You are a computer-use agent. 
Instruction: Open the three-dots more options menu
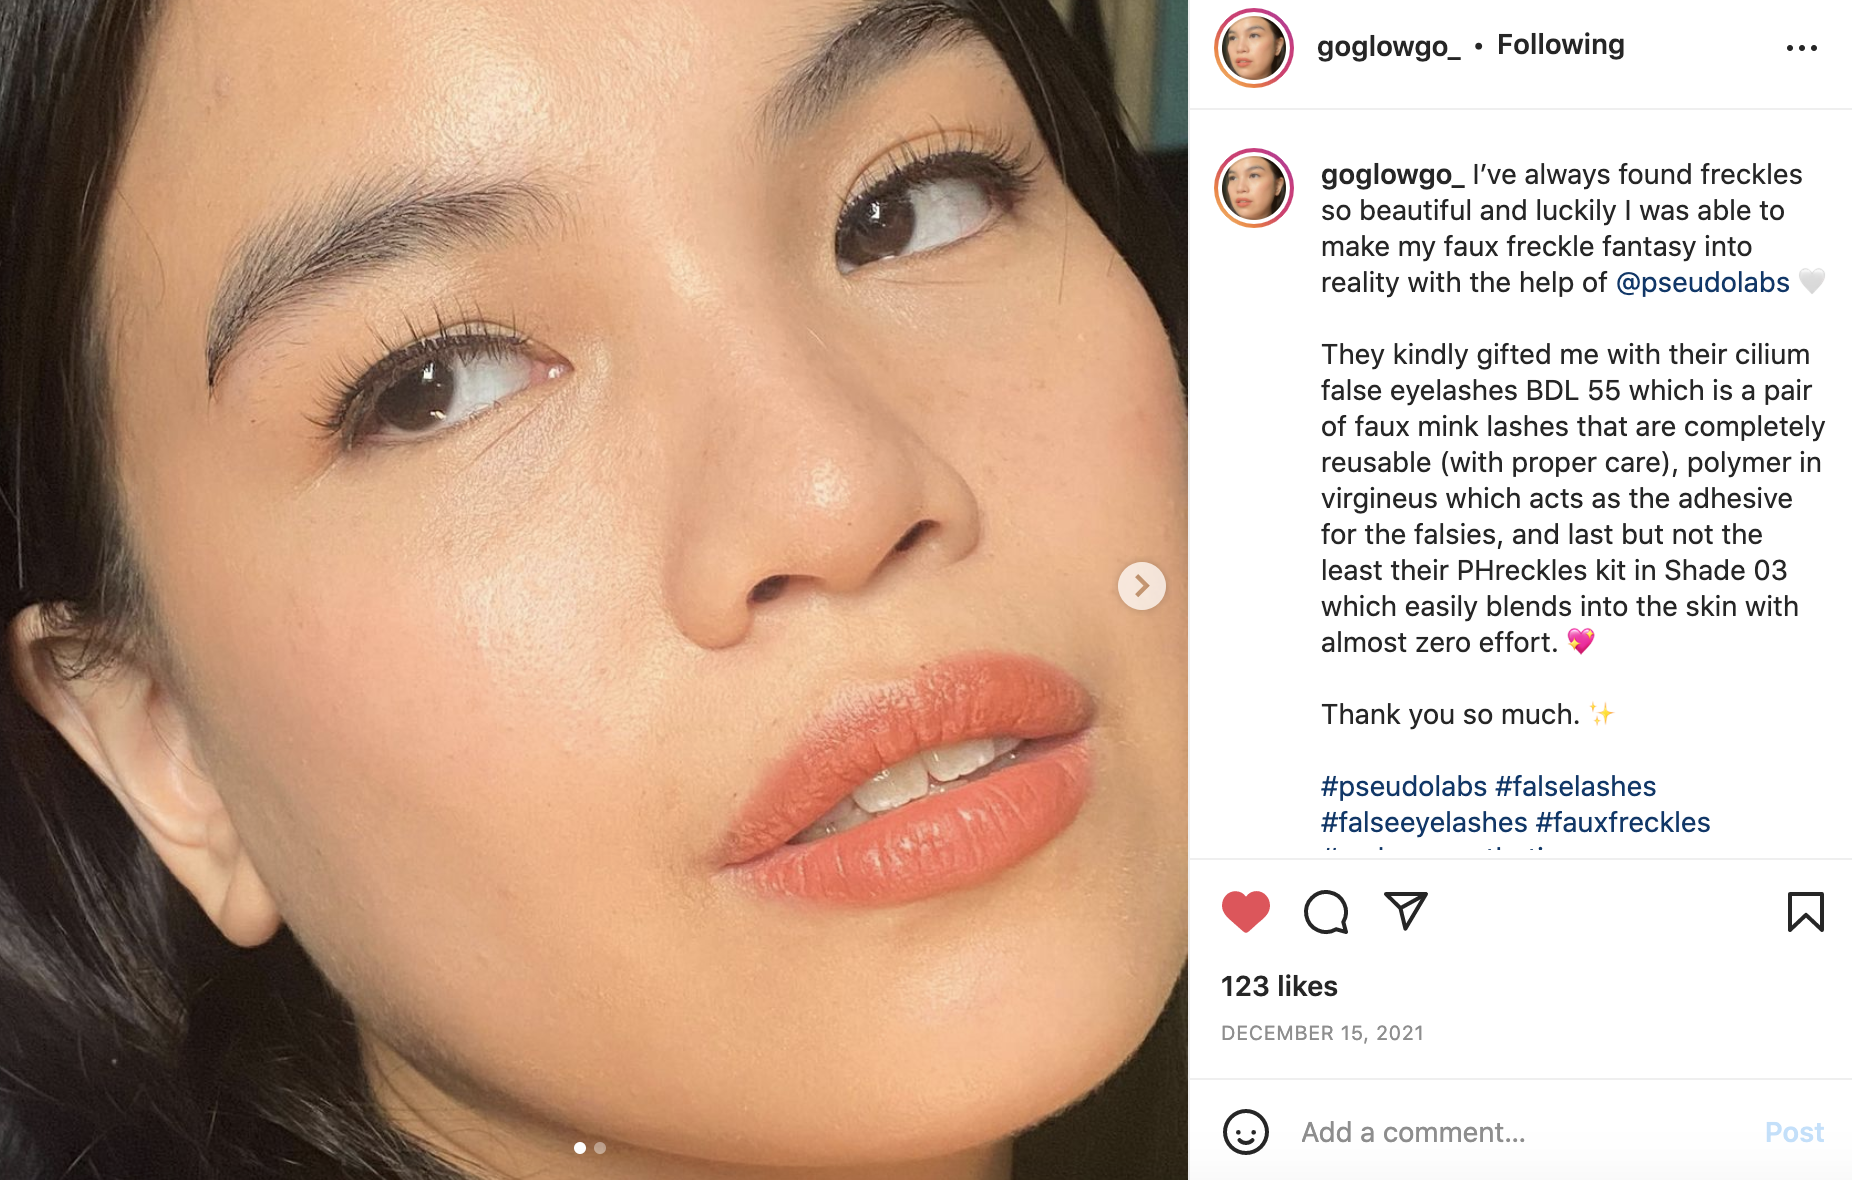click(x=1802, y=48)
